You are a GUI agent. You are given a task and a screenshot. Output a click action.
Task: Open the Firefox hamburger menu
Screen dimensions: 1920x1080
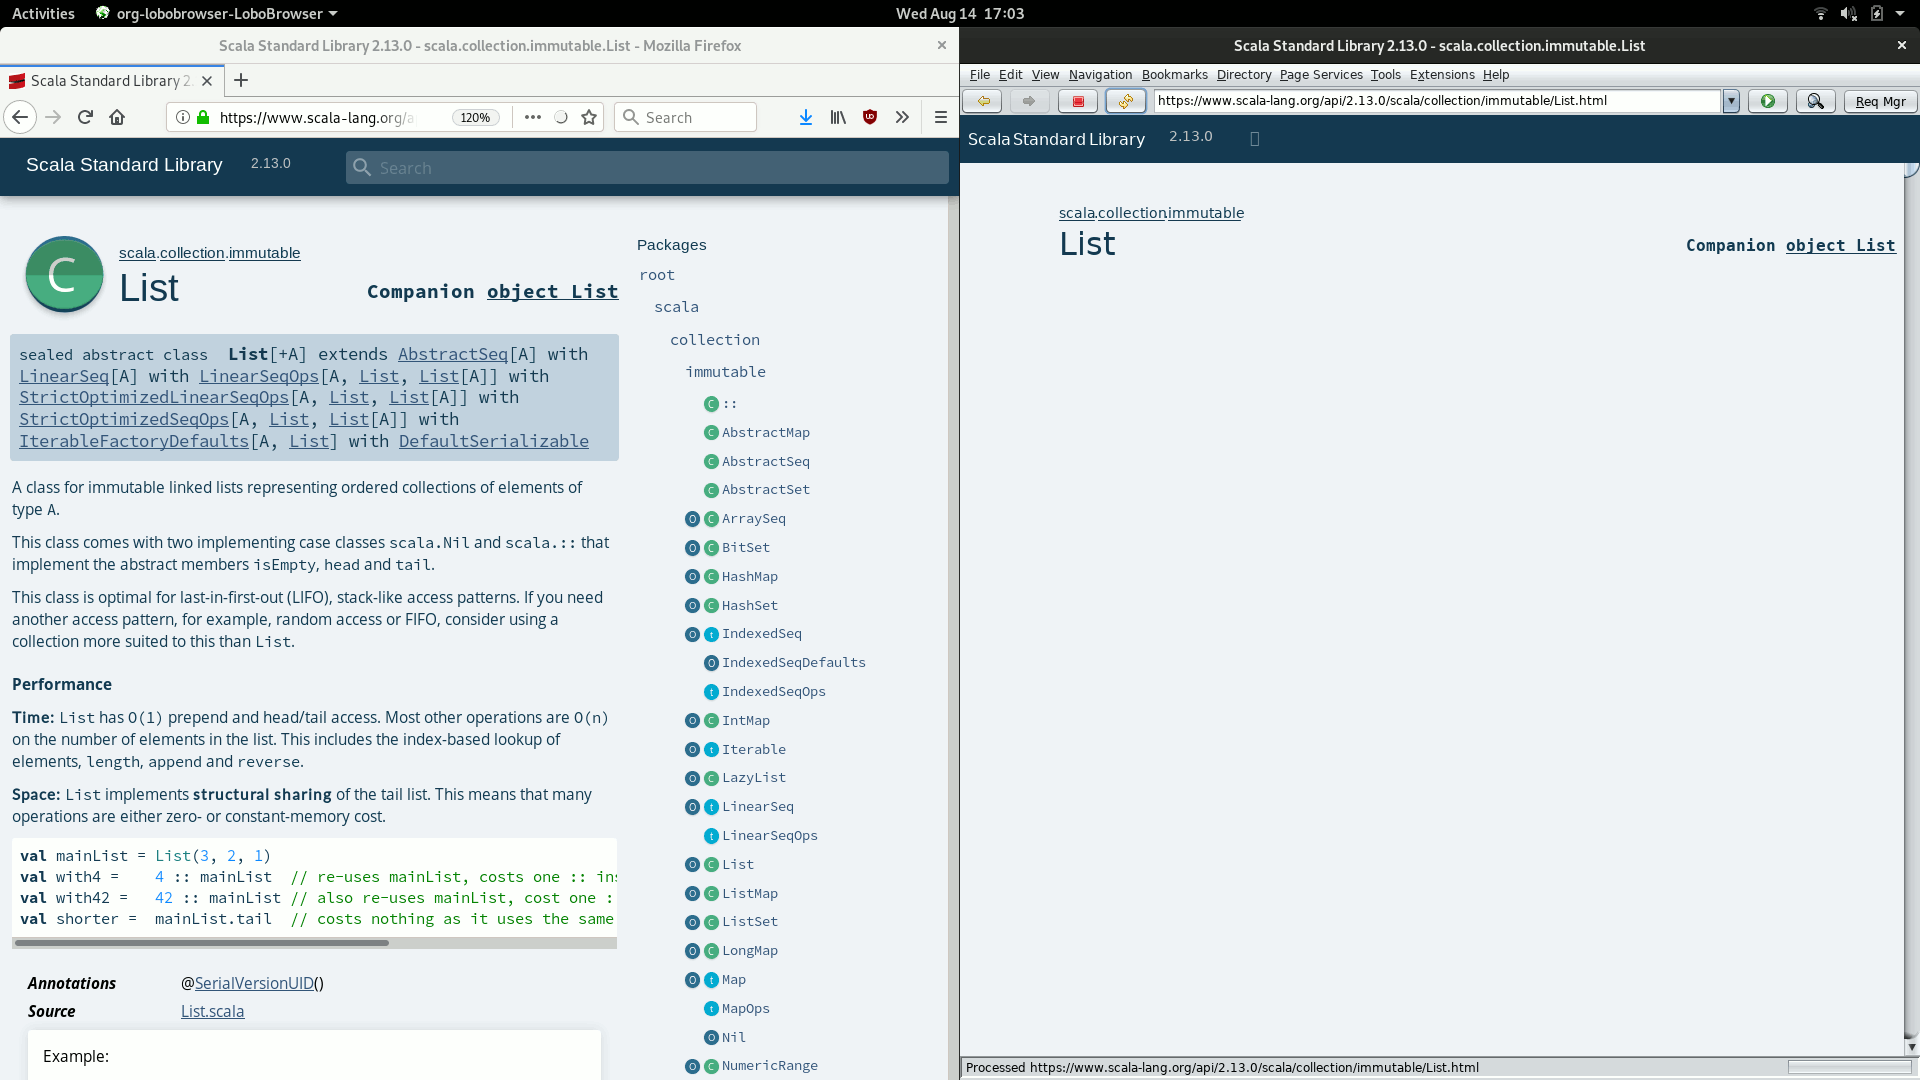[x=940, y=117]
